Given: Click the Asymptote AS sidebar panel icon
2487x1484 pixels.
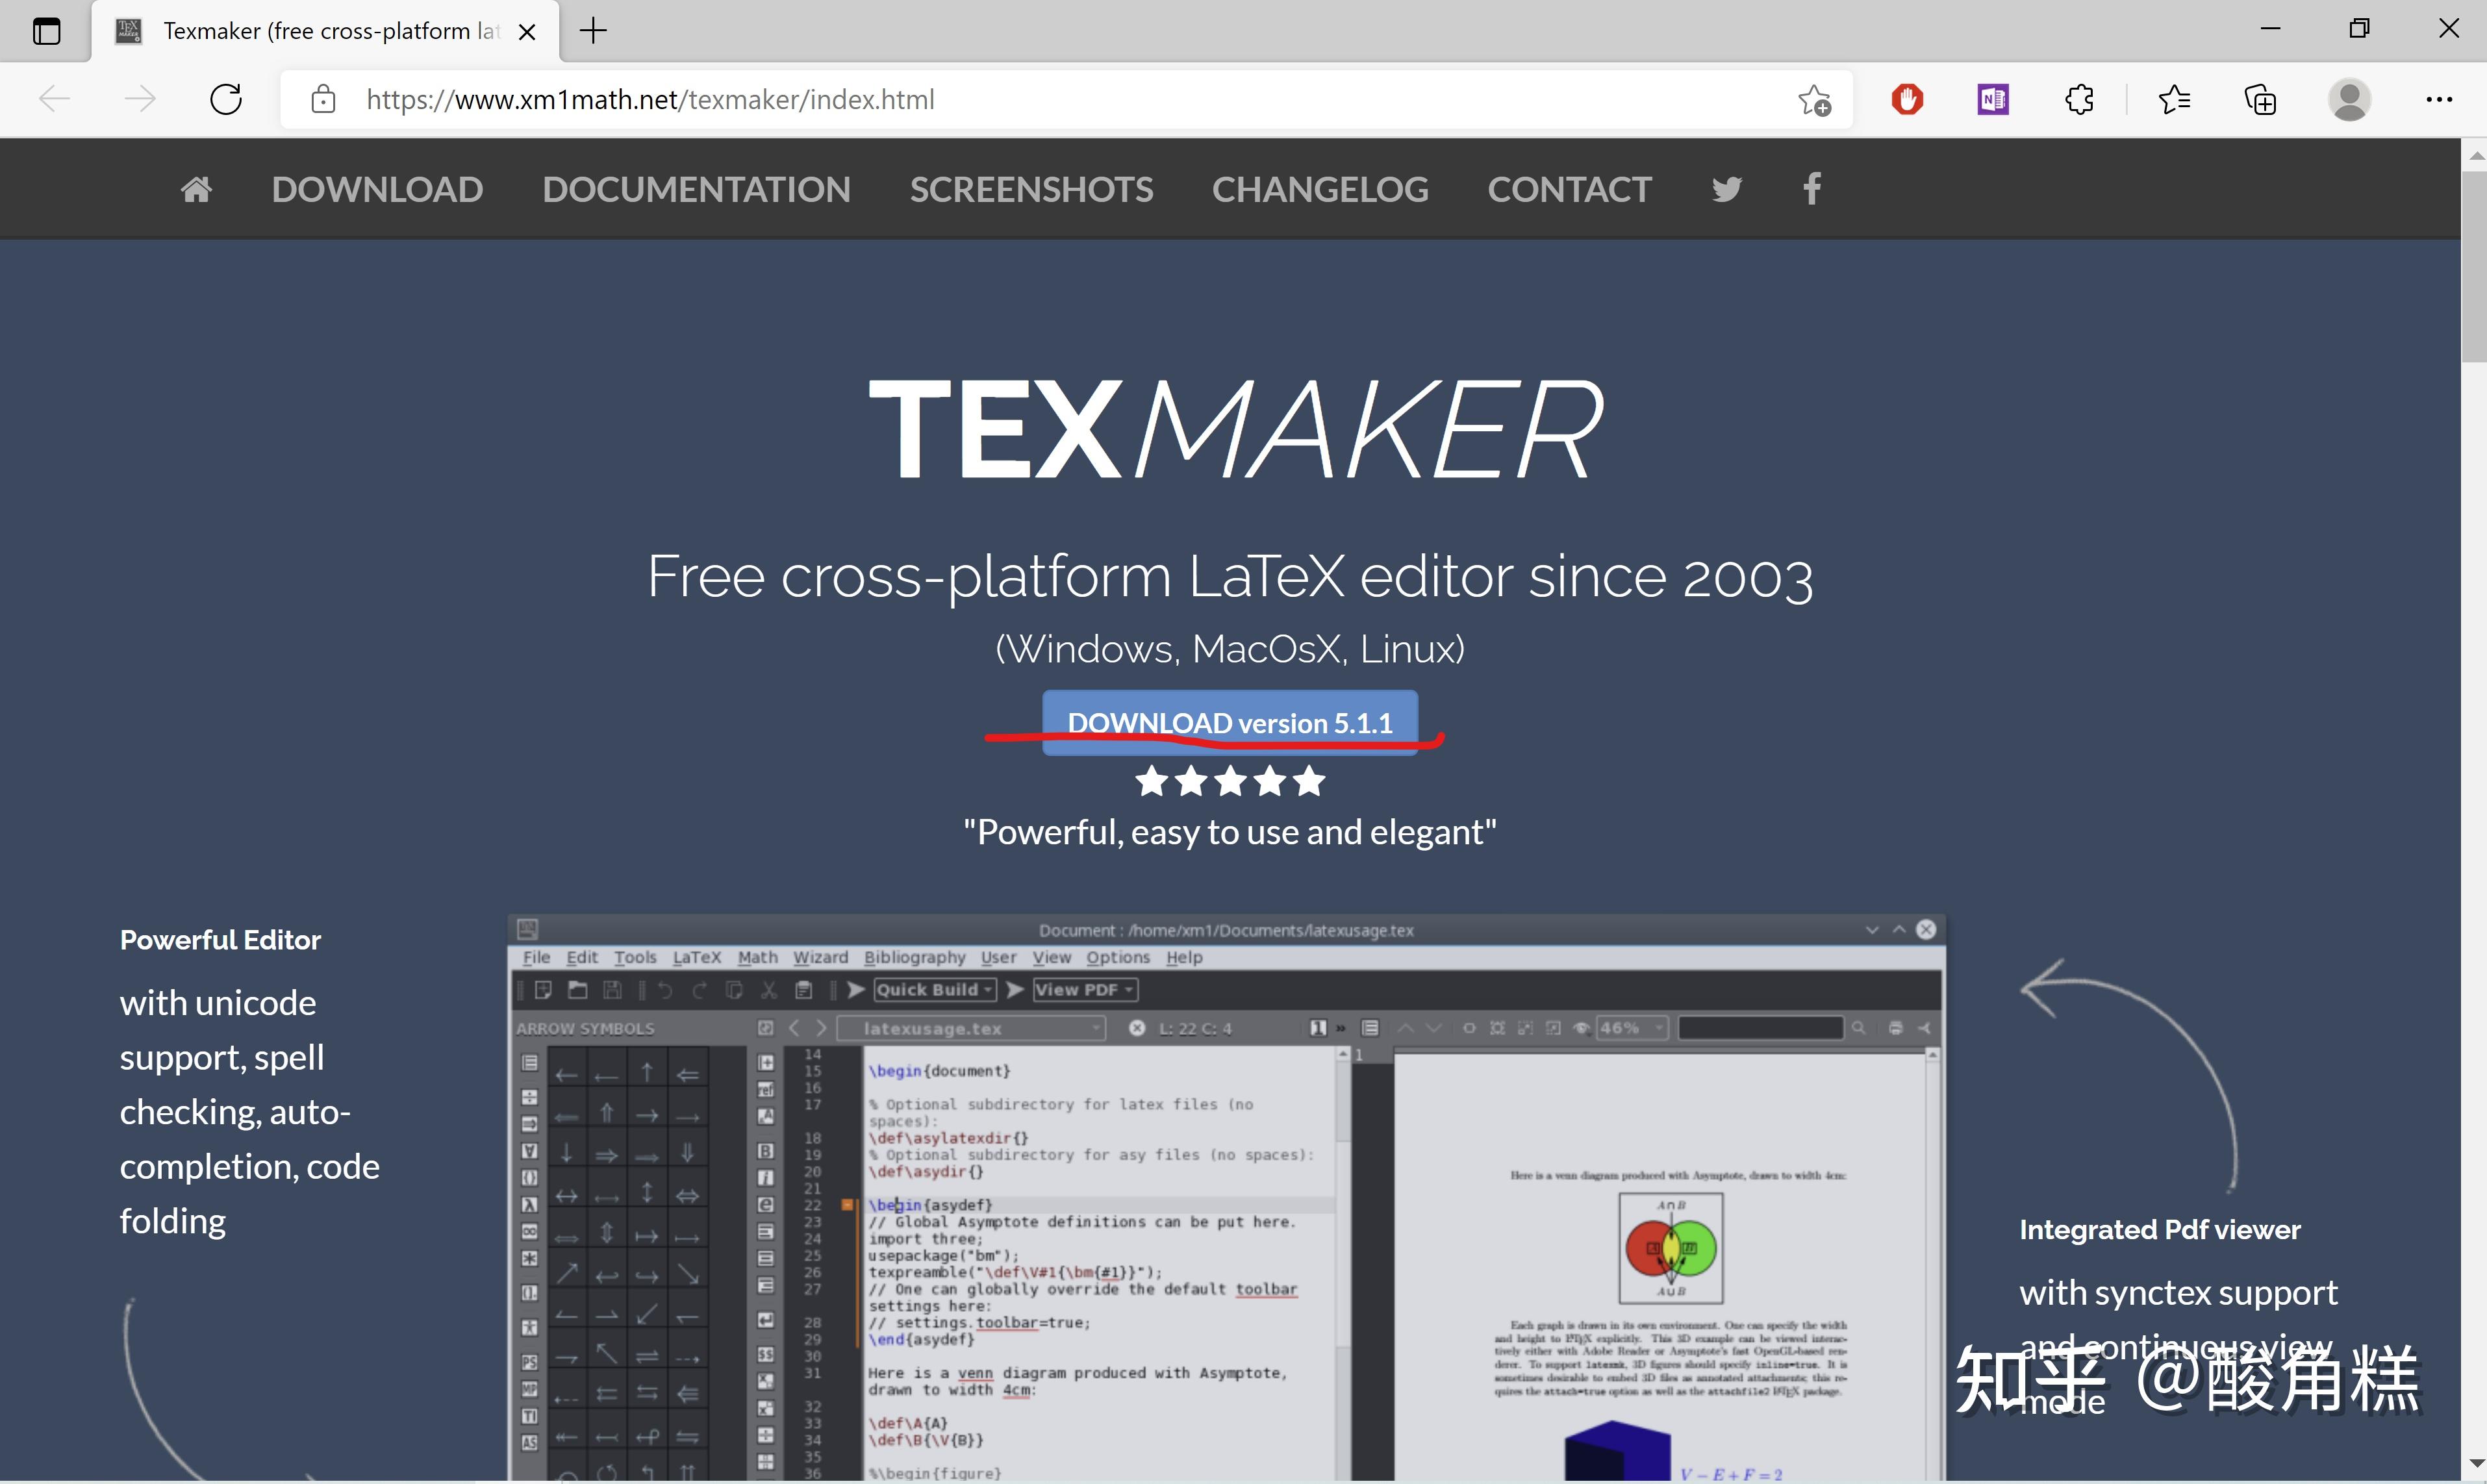Looking at the screenshot, I should (x=530, y=1442).
